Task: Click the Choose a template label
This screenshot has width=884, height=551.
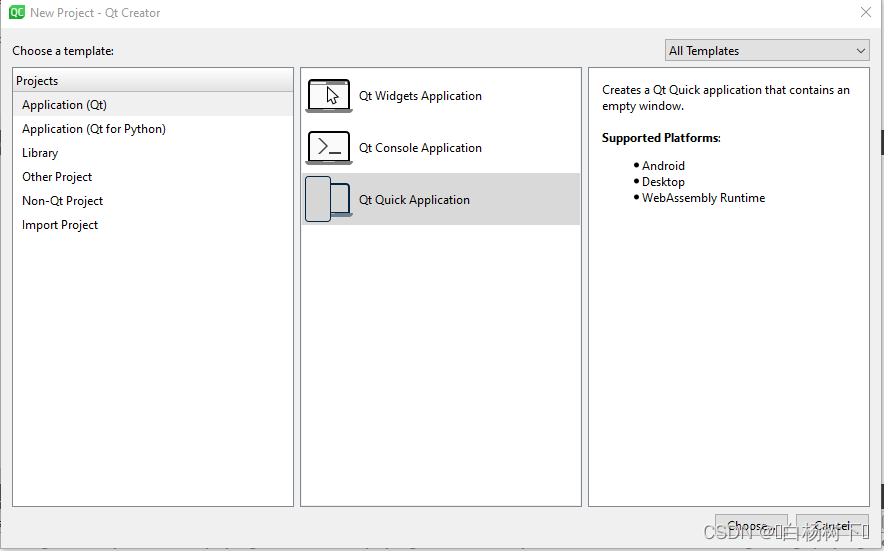Action: [x=63, y=51]
